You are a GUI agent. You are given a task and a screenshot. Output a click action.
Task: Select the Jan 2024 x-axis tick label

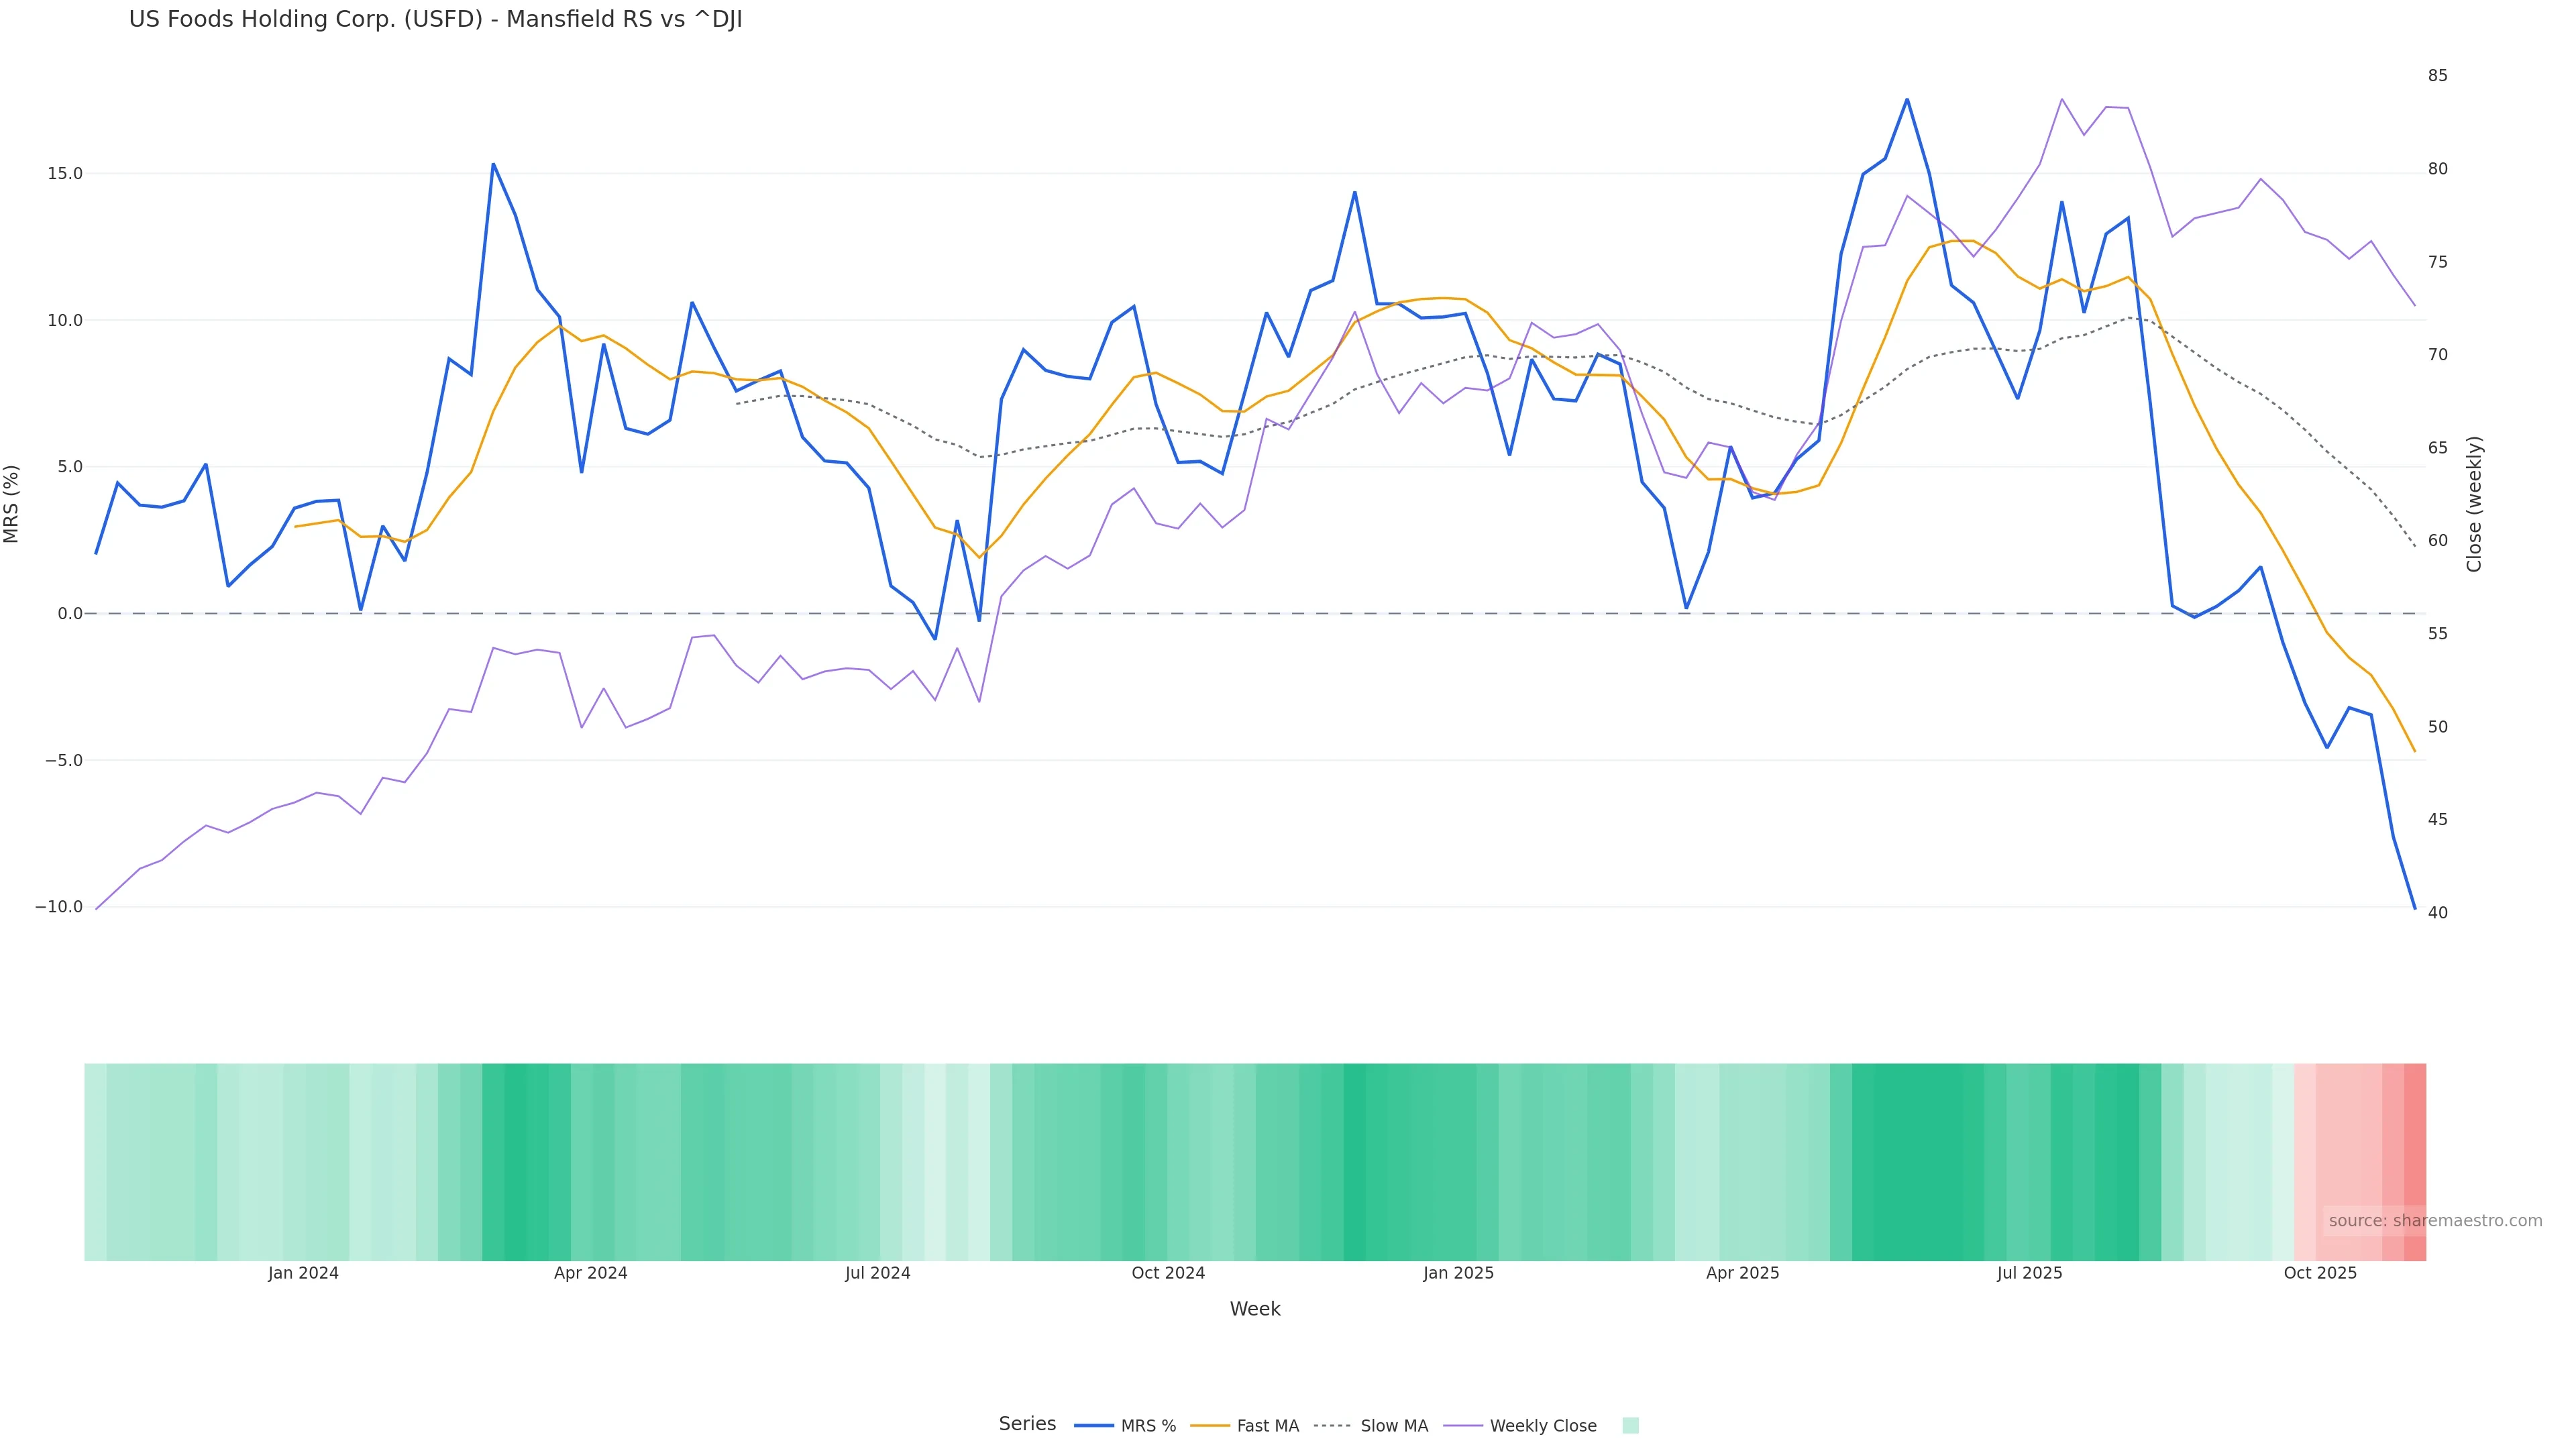click(x=303, y=1273)
